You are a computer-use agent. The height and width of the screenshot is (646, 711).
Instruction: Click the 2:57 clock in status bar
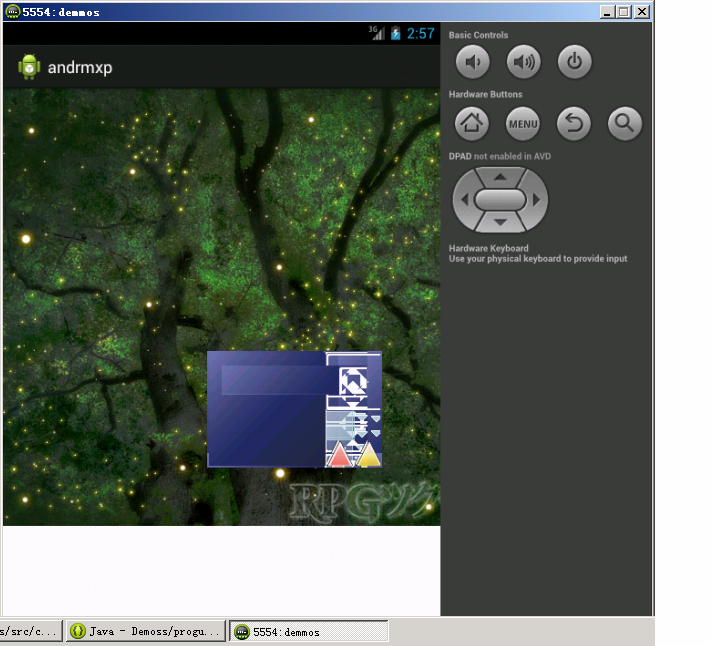coord(420,34)
